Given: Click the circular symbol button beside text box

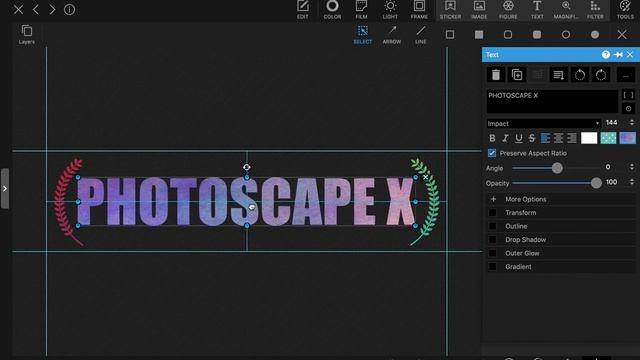Looking at the screenshot, I should [x=628, y=109].
